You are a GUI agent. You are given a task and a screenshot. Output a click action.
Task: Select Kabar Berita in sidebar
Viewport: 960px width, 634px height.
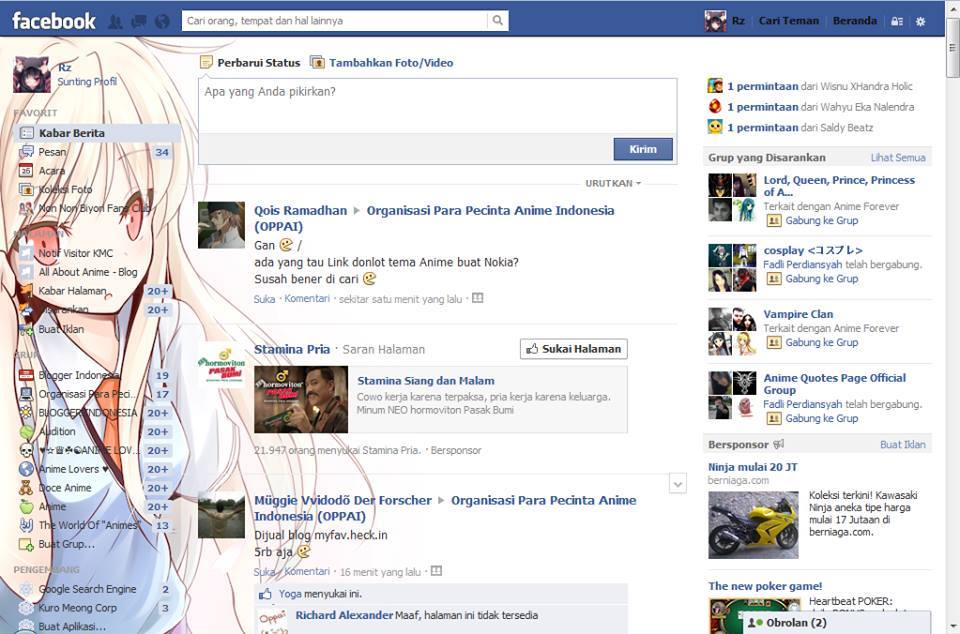(x=97, y=133)
